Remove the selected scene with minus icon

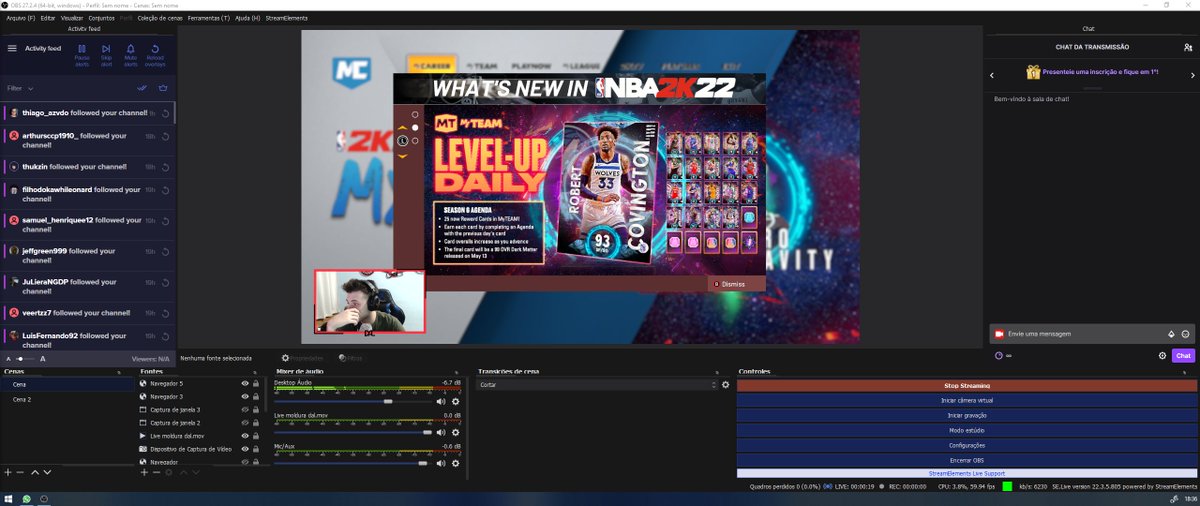coord(20,471)
